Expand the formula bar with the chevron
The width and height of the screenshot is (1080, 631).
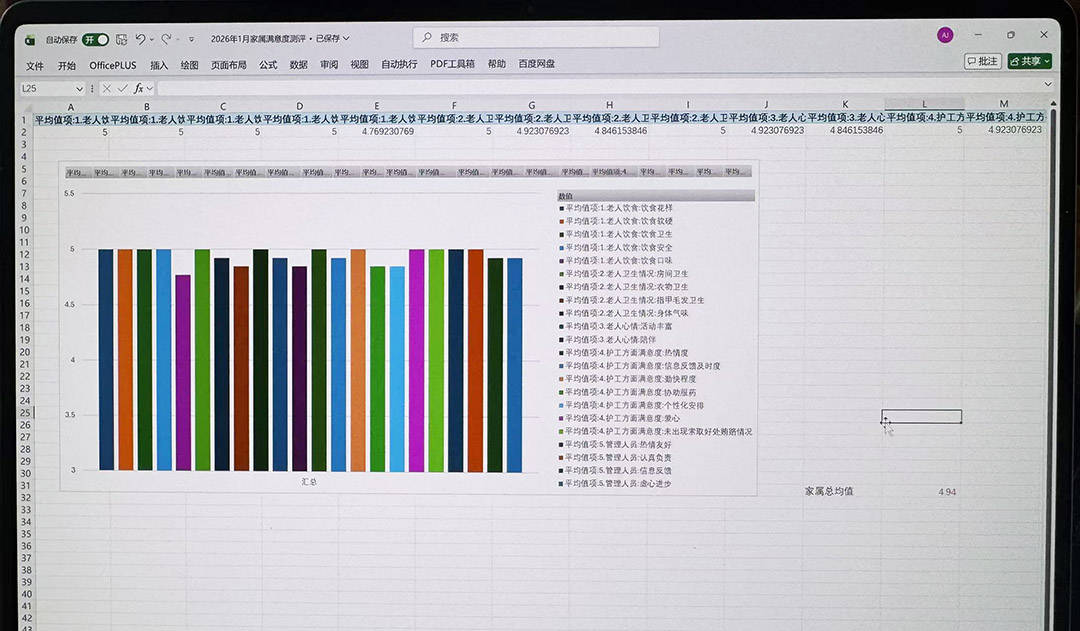(1047, 86)
